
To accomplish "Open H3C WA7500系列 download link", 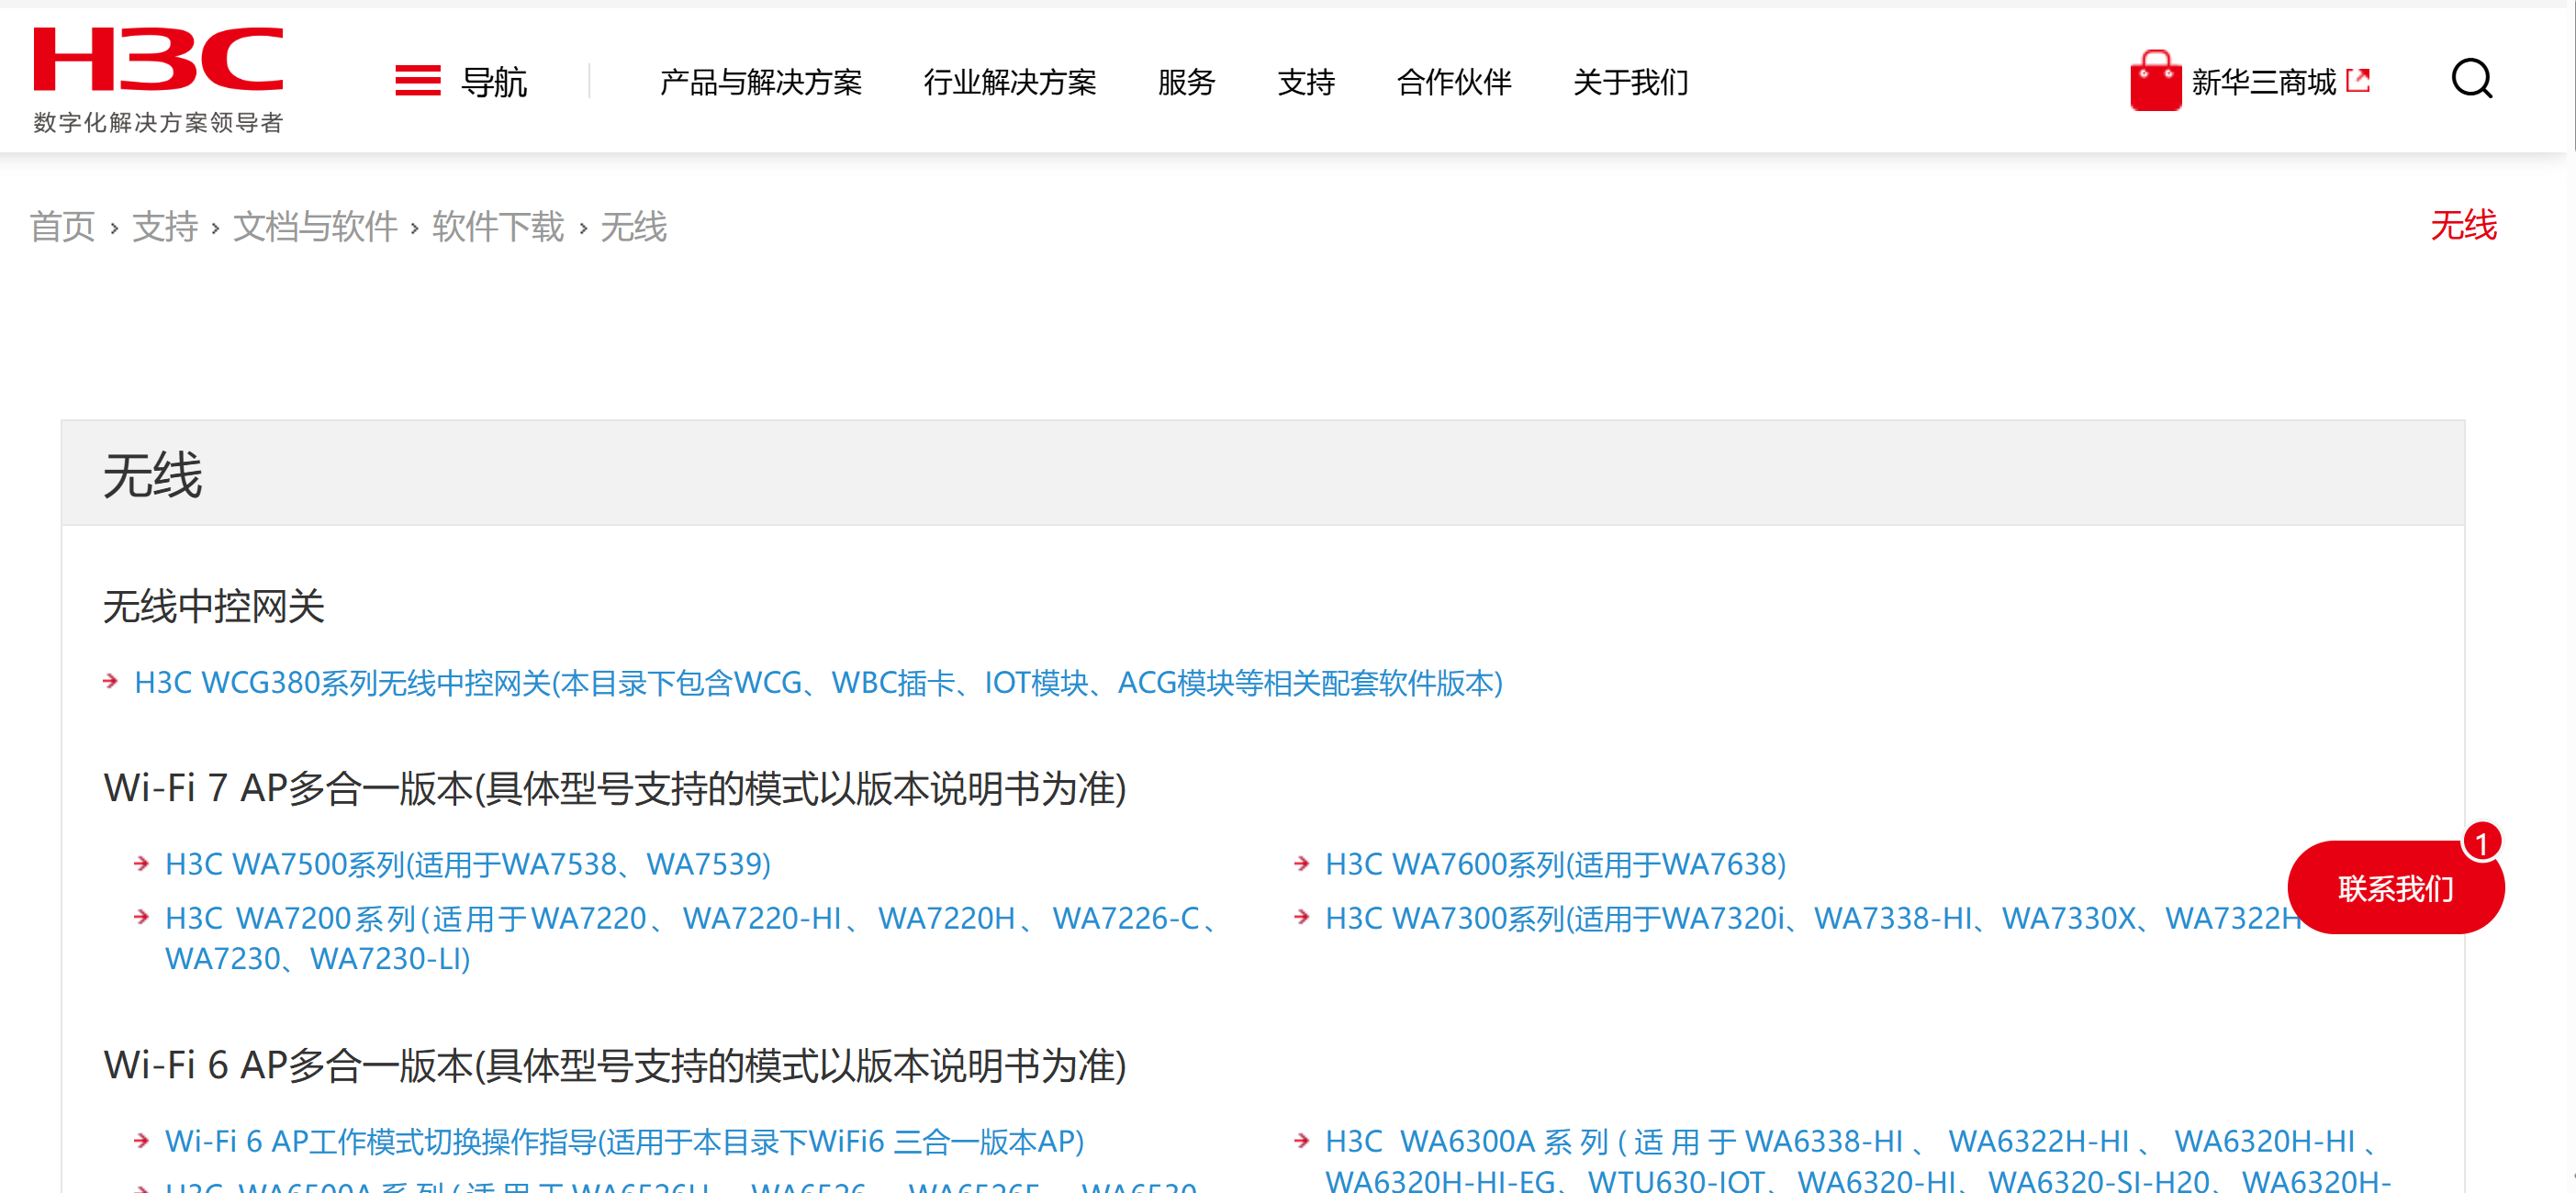I will [467, 864].
